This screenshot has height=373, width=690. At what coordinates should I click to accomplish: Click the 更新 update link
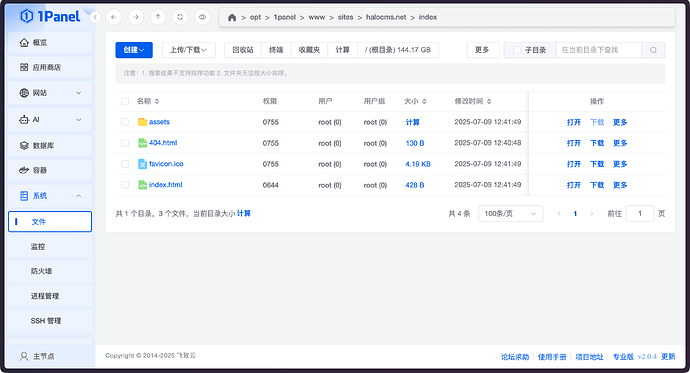[x=668, y=357]
